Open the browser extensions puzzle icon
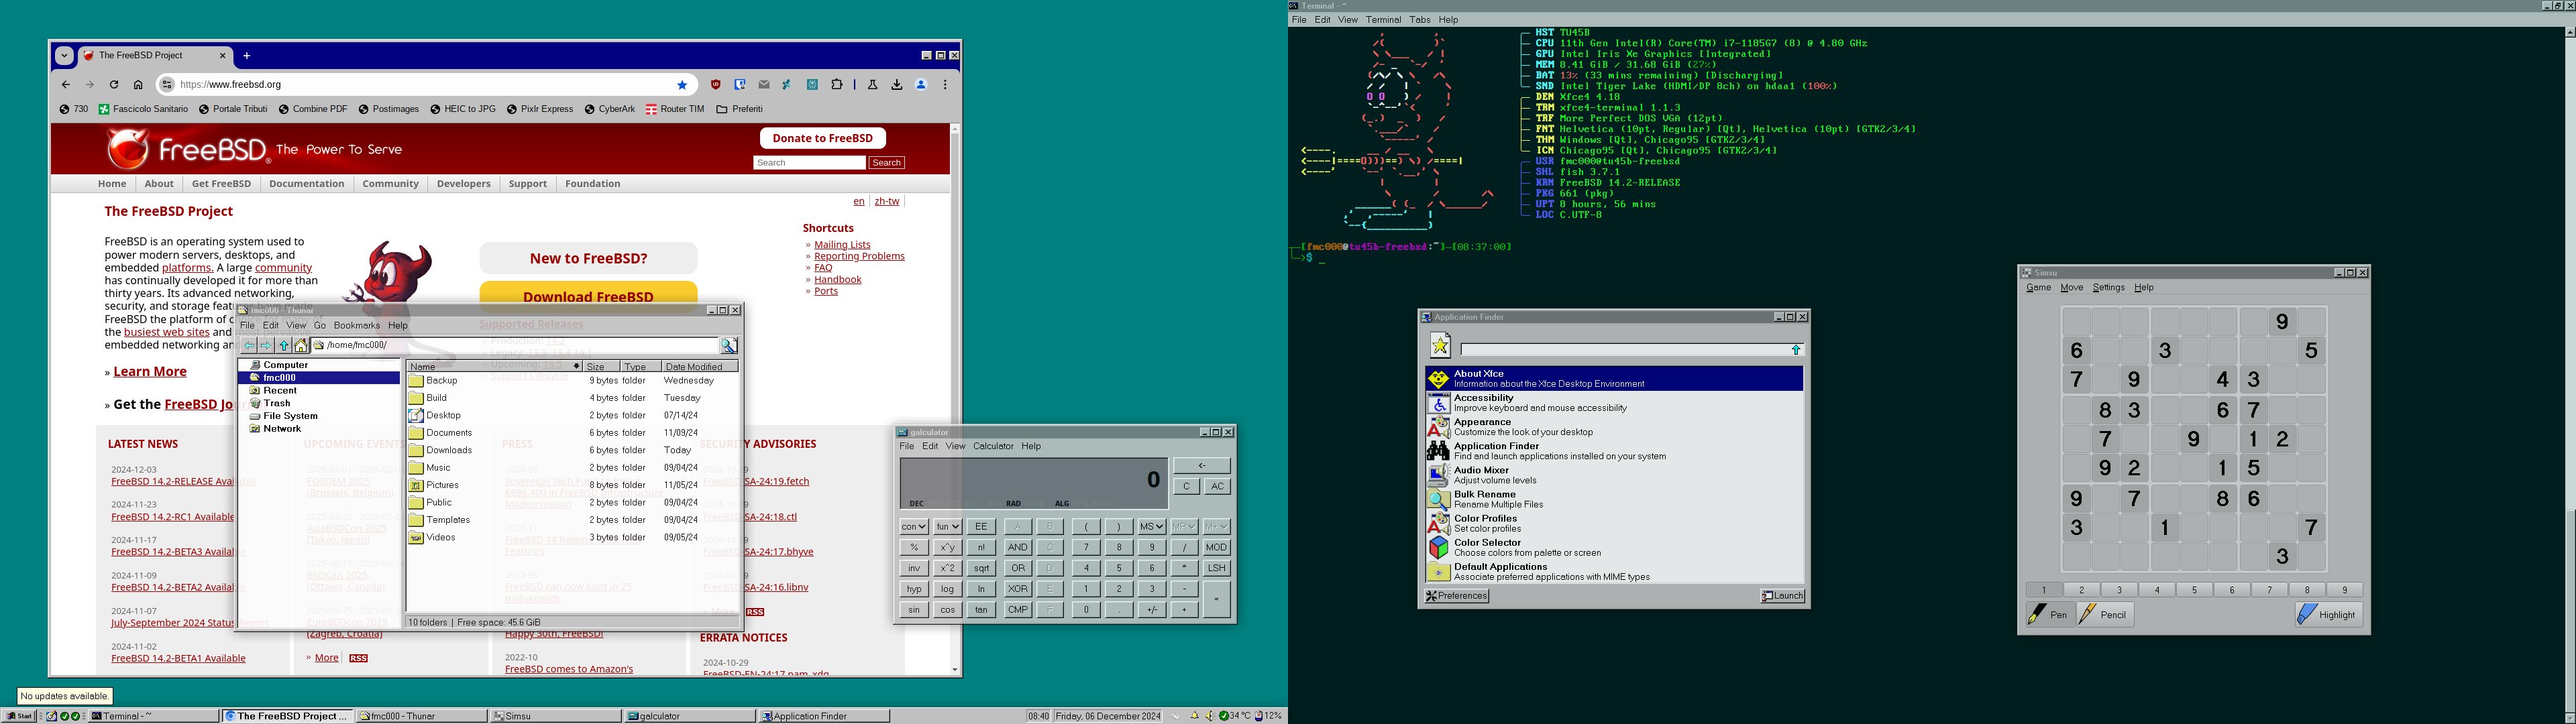Screen dimensions: 2576x724 (837, 85)
